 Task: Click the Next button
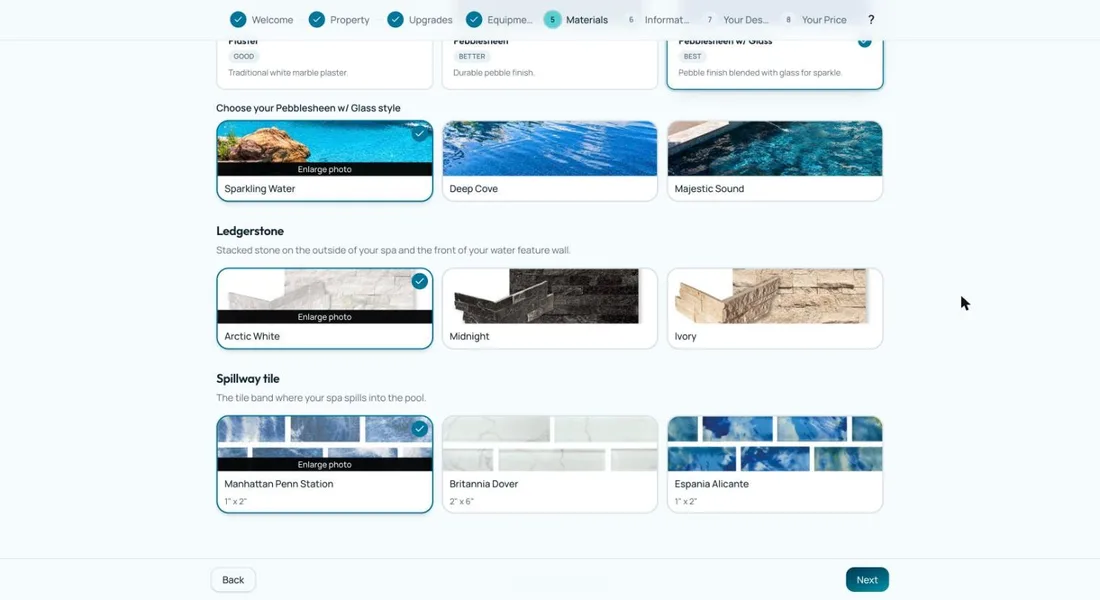(867, 580)
